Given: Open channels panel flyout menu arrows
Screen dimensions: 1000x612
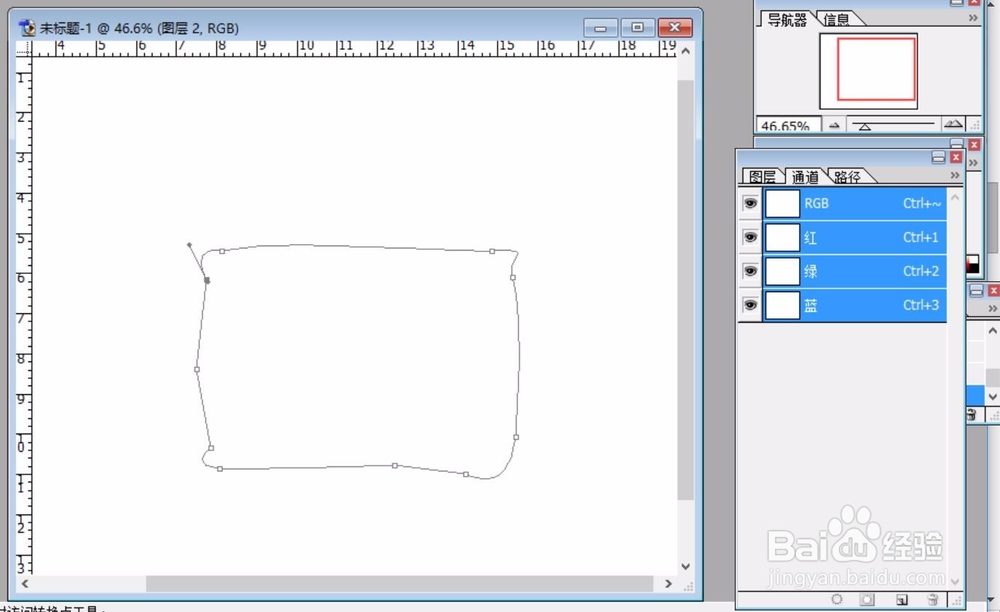Looking at the screenshot, I should pyautogui.click(x=955, y=175).
